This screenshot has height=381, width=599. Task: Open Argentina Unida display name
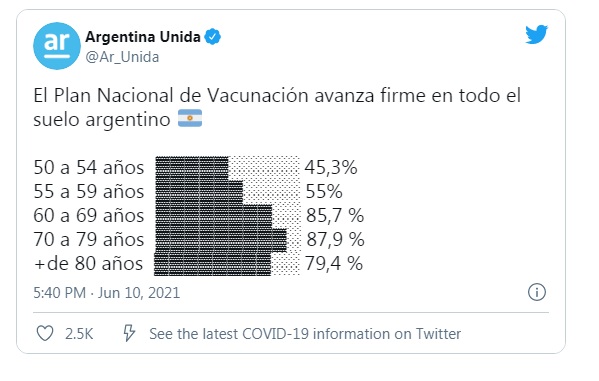pos(143,37)
